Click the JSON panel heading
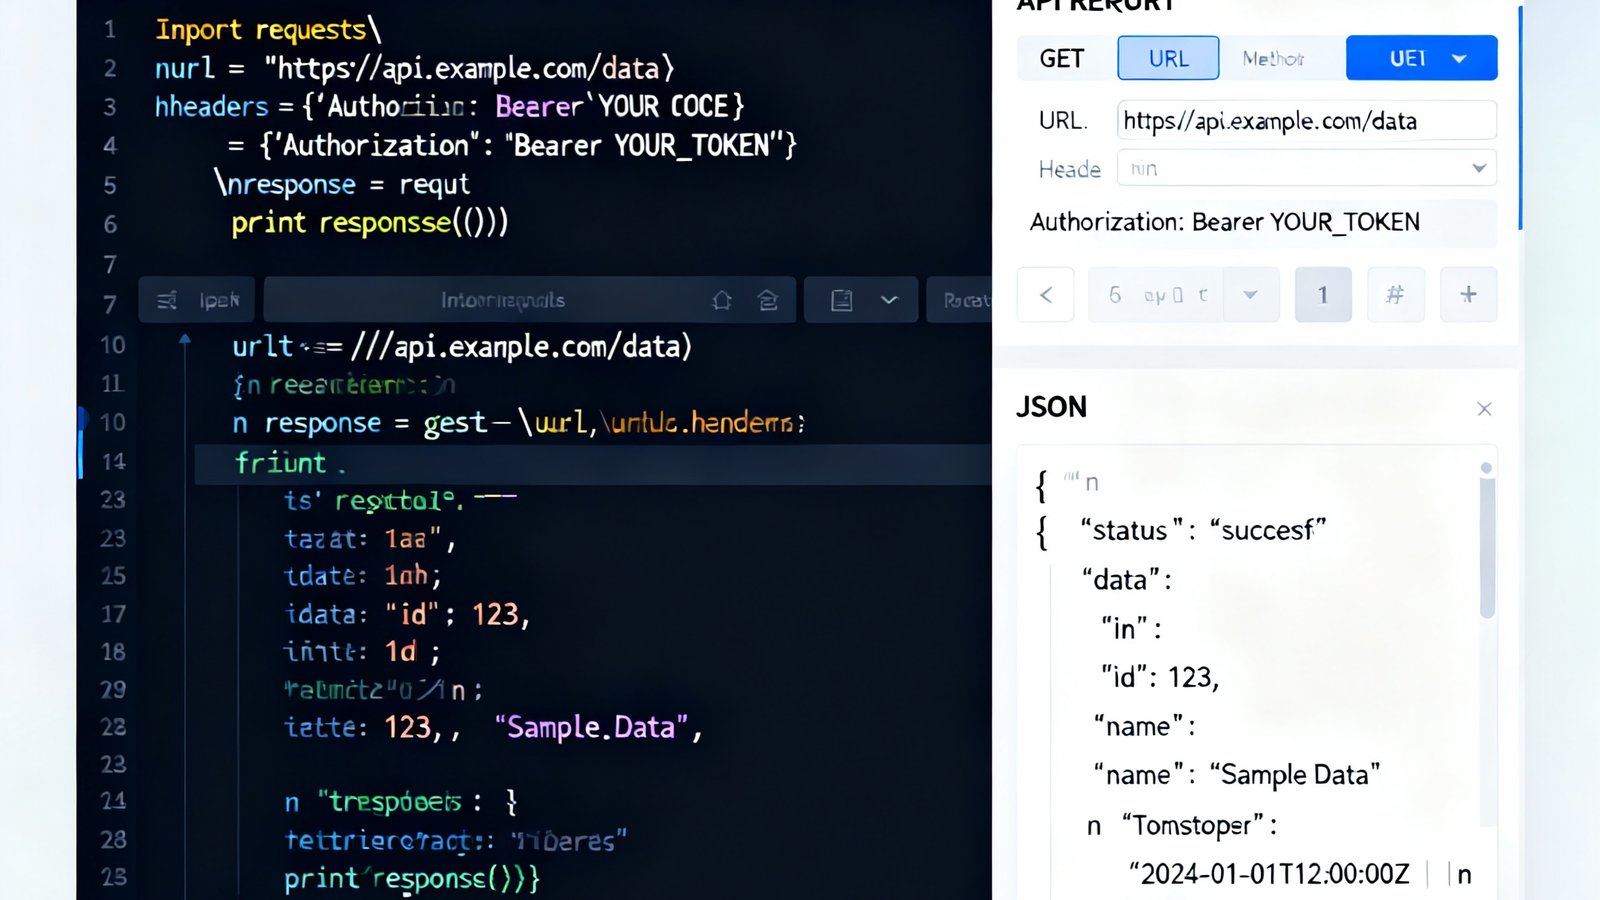Screen dimensions: 1600x900 [1051, 407]
